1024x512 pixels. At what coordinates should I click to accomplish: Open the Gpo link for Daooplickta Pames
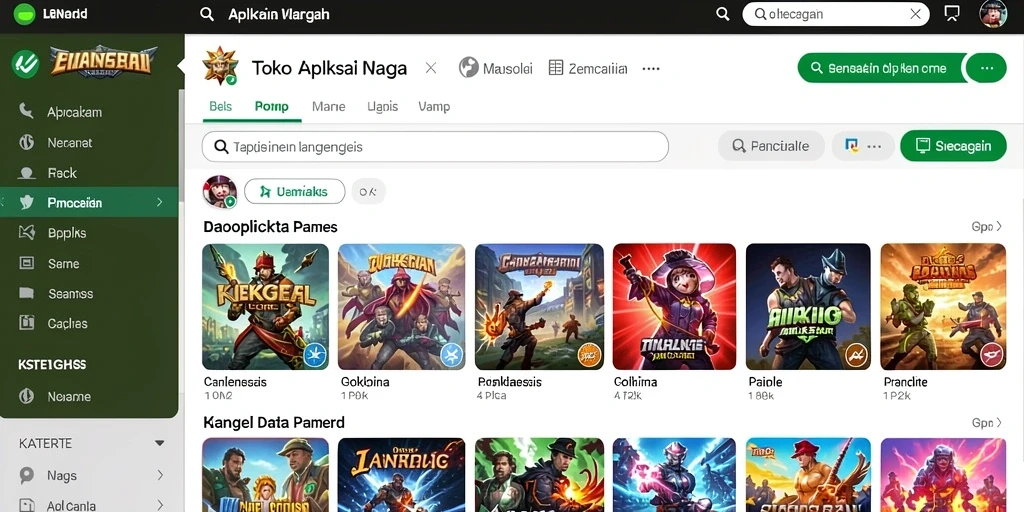click(x=986, y=227)
